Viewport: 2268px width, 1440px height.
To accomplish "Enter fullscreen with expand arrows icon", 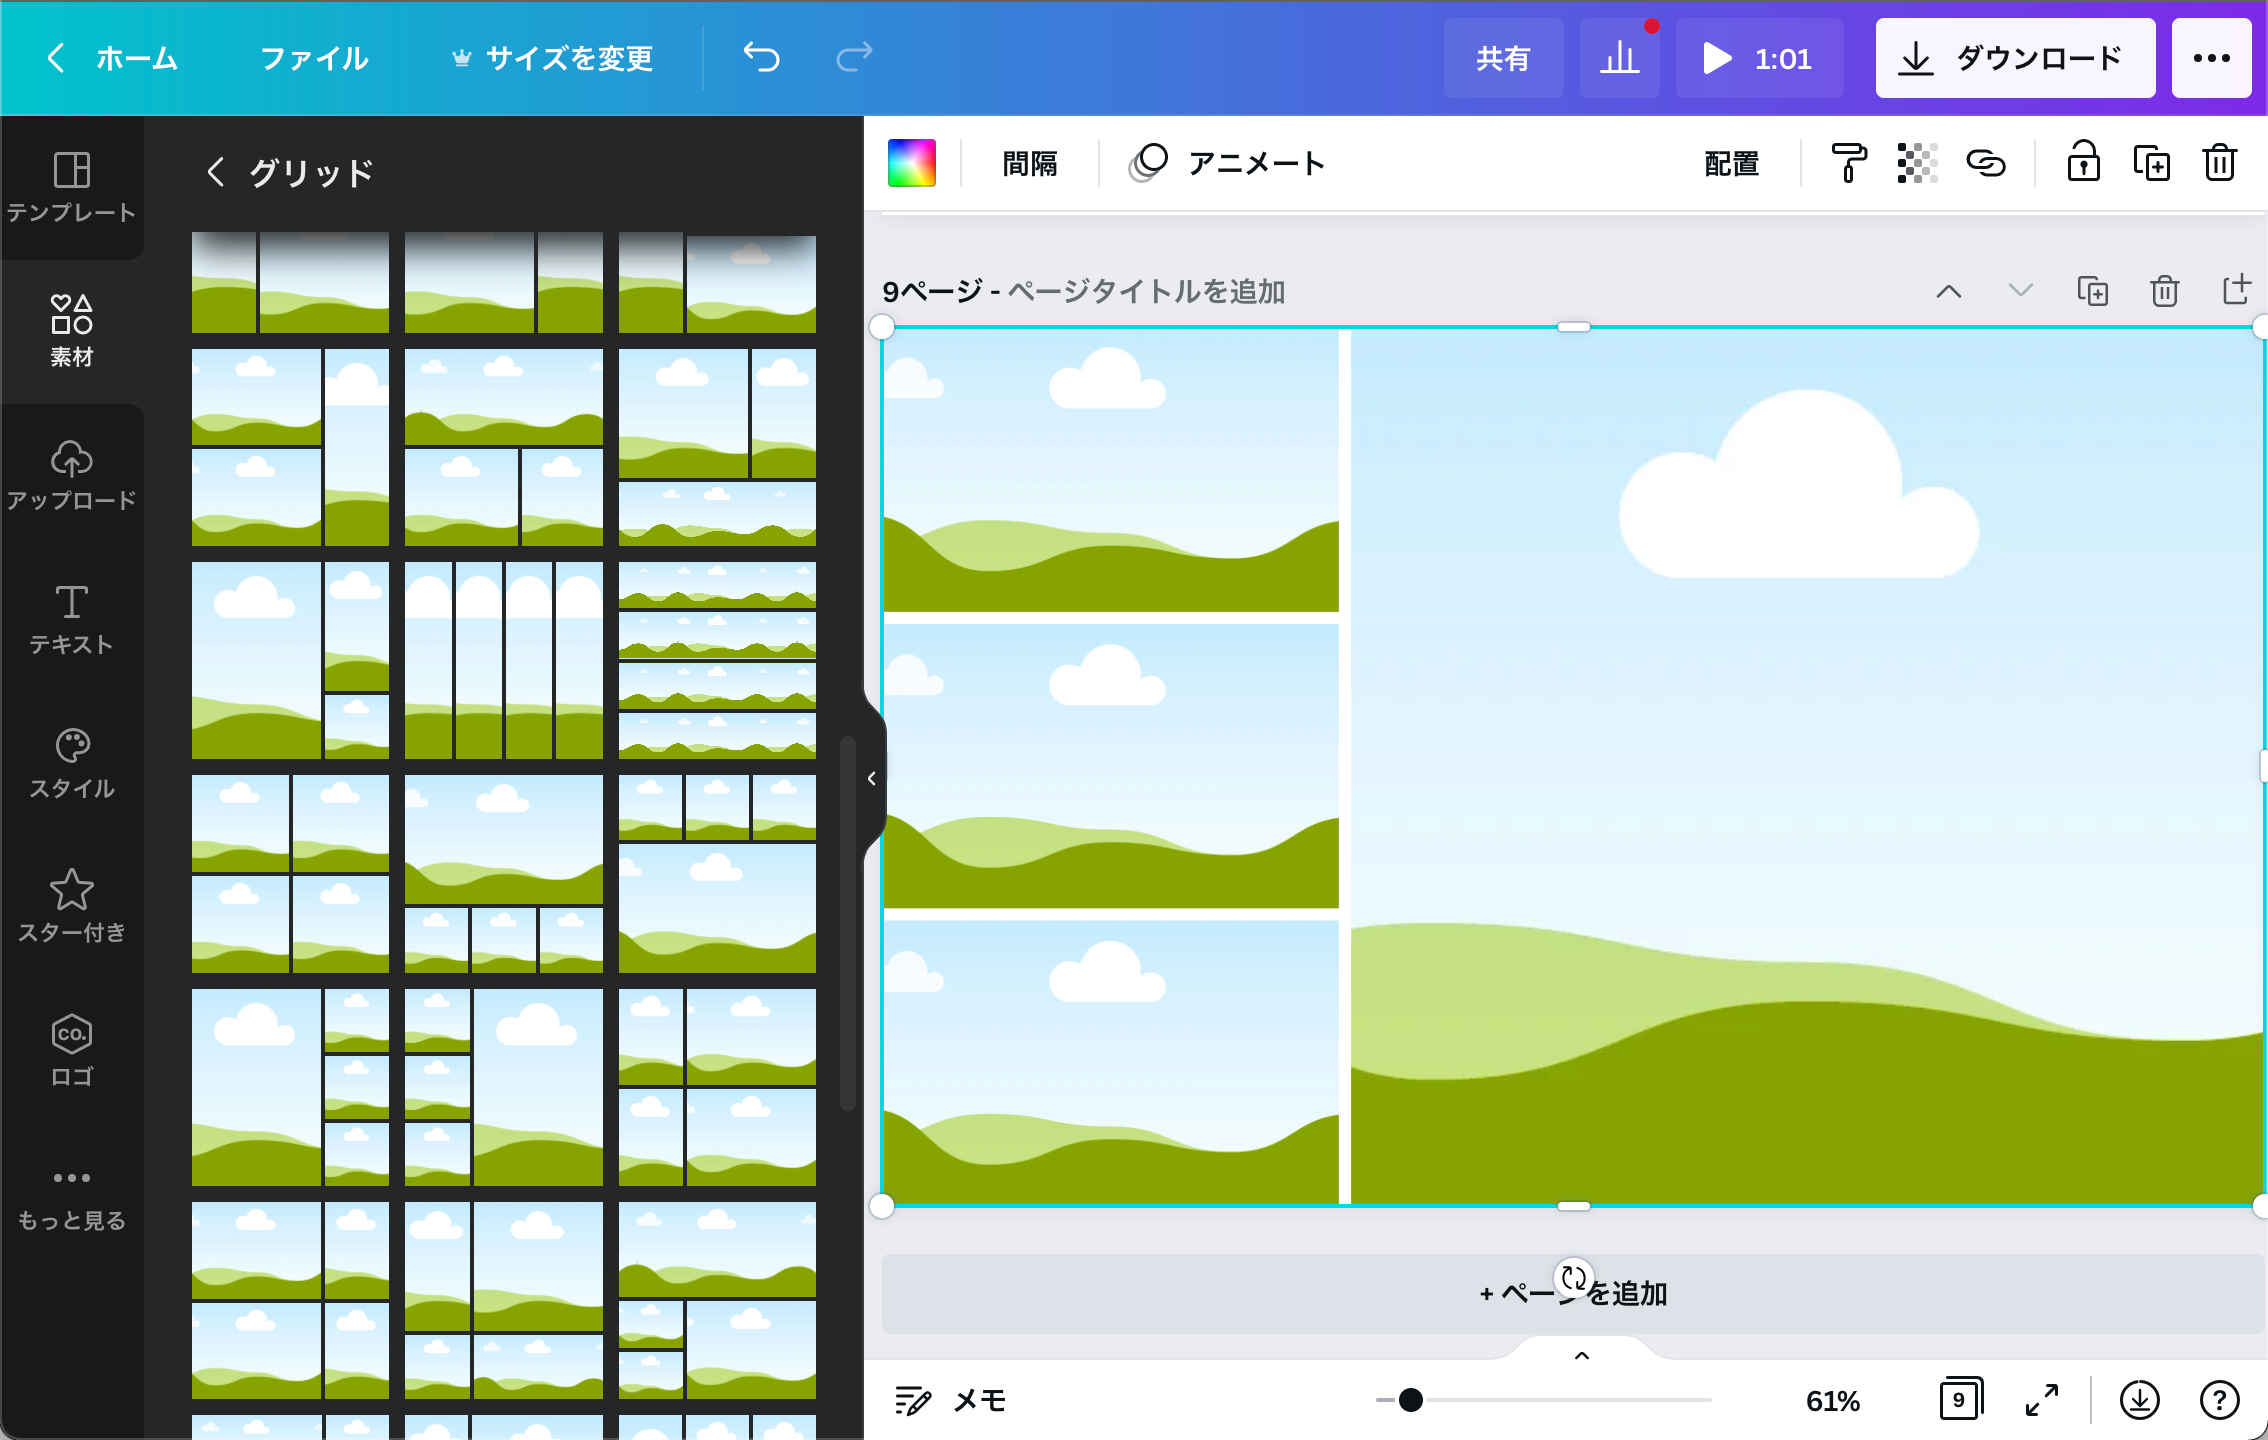I will (2042, 1400).
